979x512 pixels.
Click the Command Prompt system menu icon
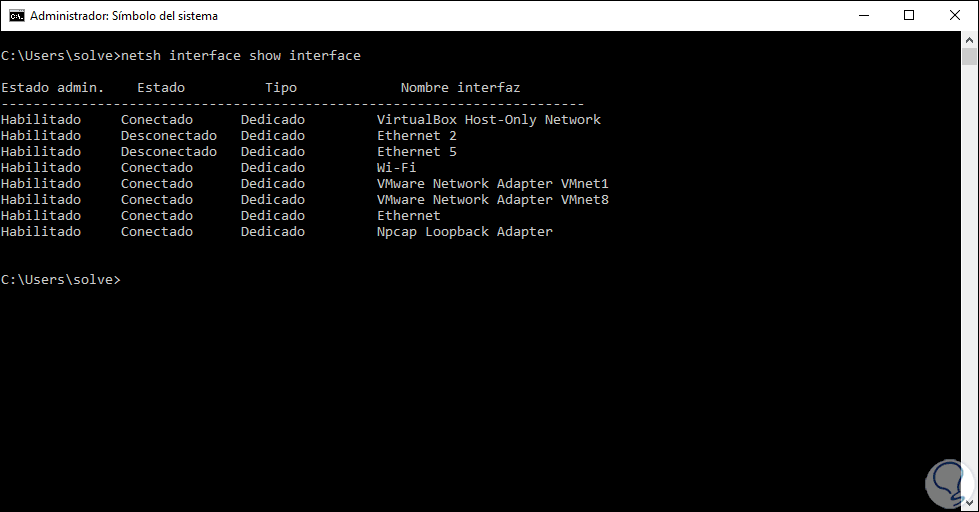point(15,16)
